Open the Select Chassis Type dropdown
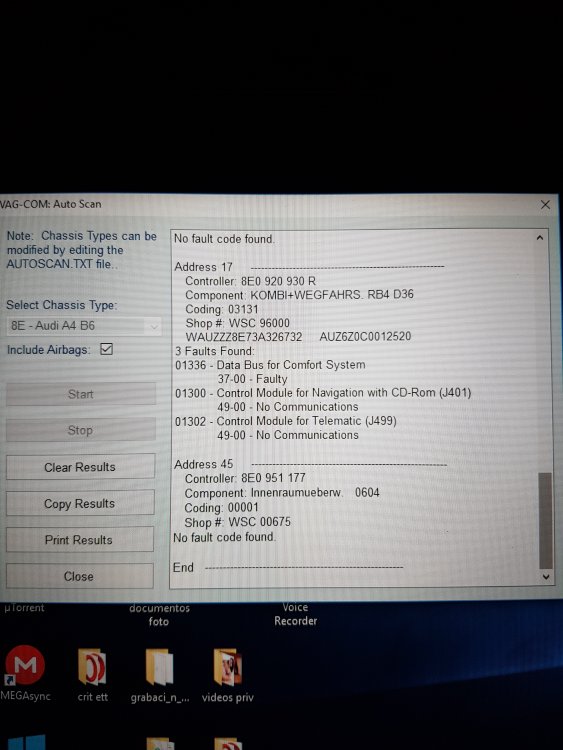This screenshot has width=563, height=750. coord(83,326)
